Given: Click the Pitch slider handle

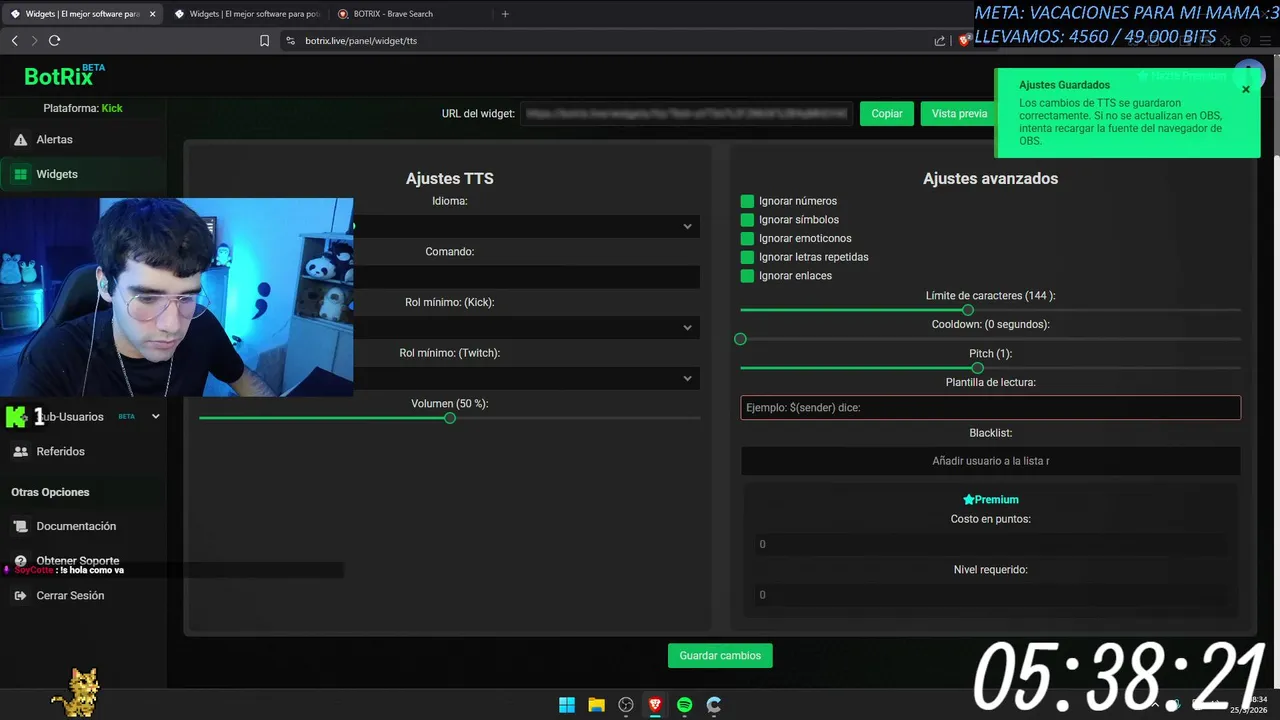Looking at the screenshot, I should [977, 368].
